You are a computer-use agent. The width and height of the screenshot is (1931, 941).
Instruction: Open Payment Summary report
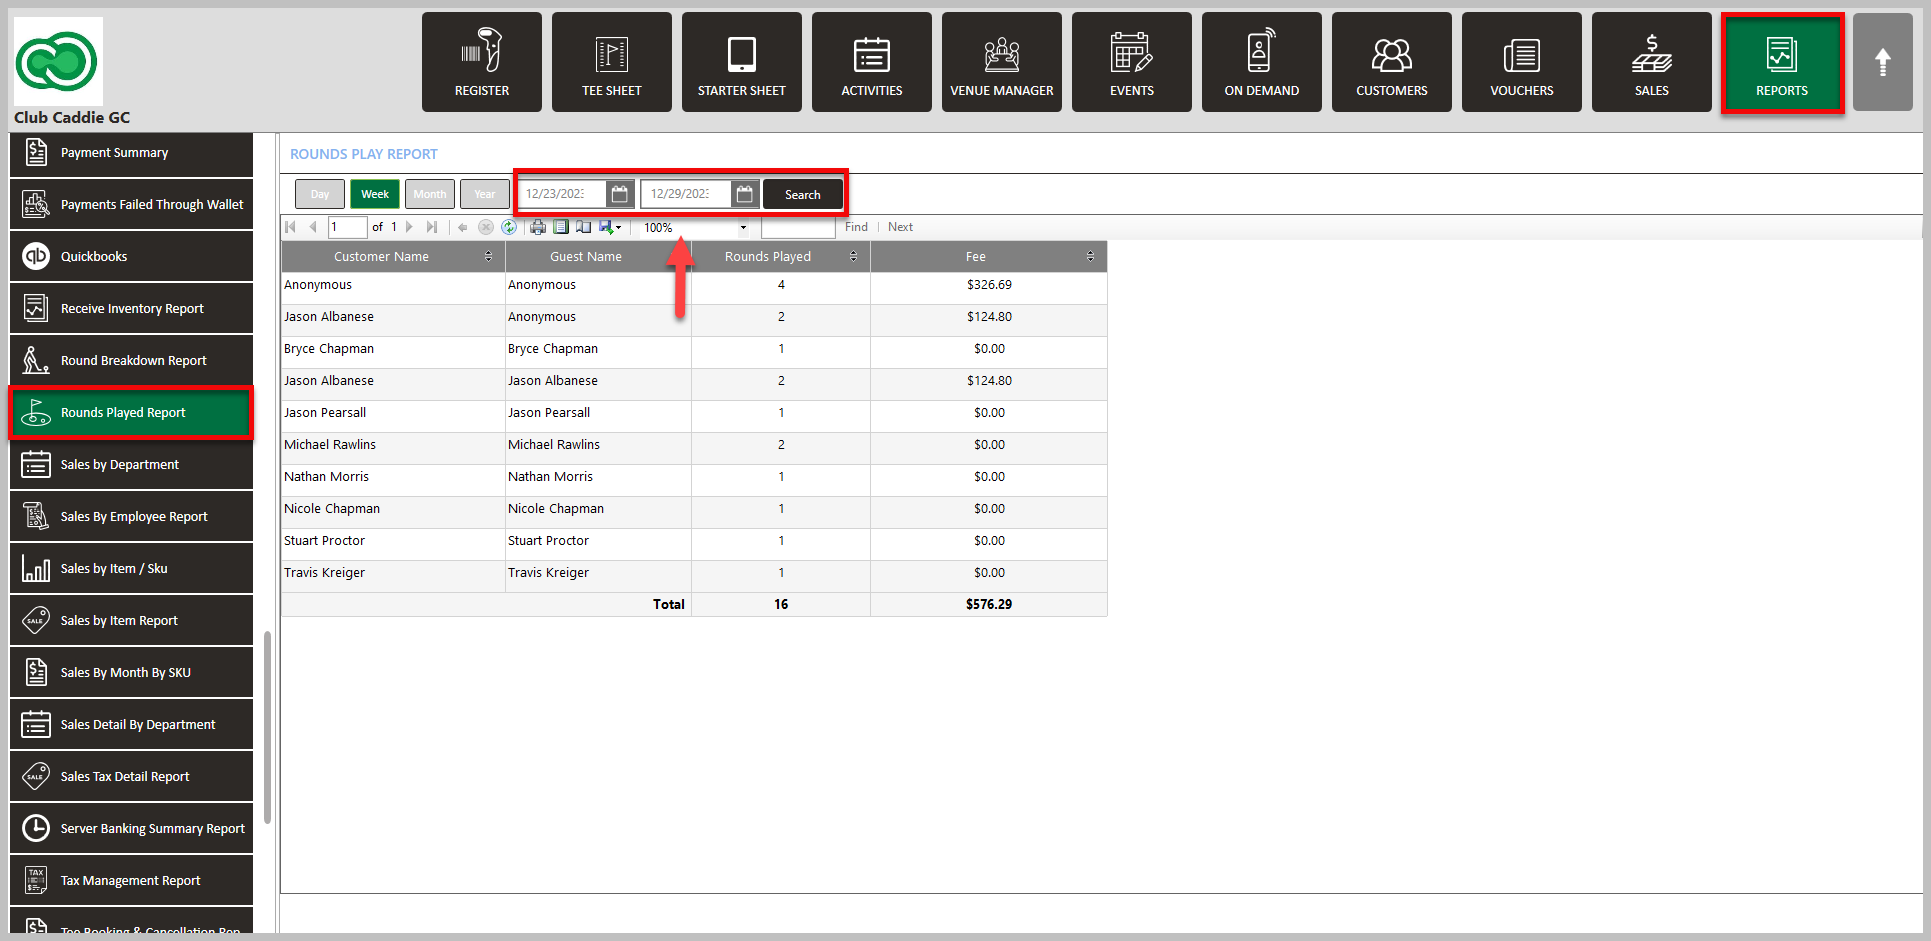[131, 153]
